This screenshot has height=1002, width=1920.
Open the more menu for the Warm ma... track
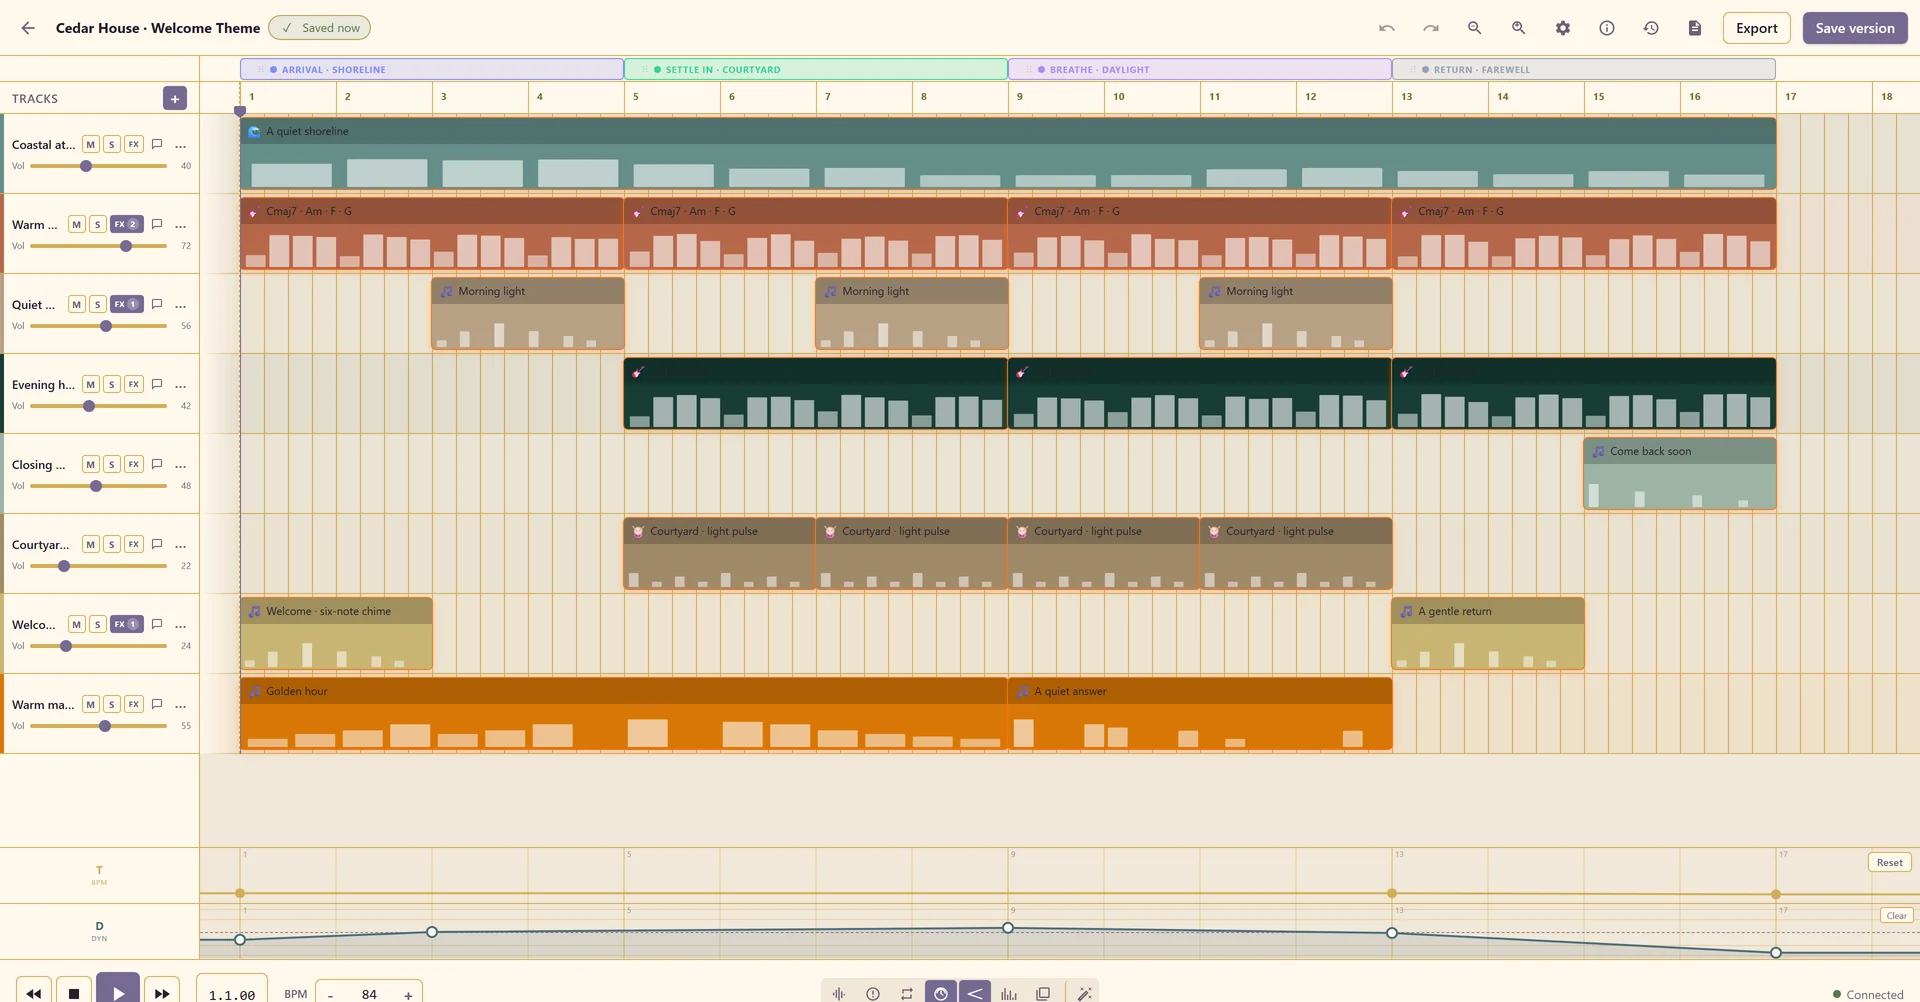(180, 705)
